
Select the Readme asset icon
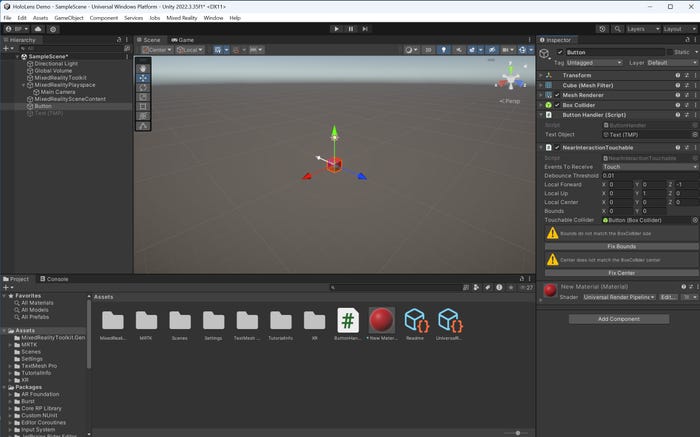pyautogui.click(x=416, y=320)
